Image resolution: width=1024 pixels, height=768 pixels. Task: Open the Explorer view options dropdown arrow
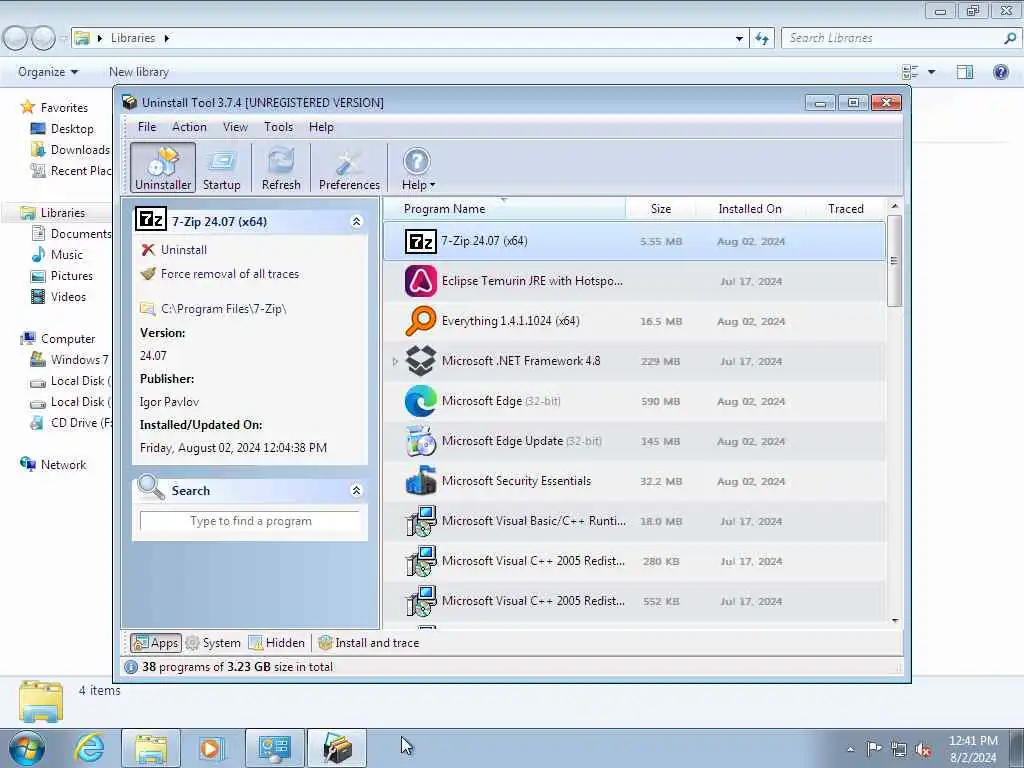coord(931,72)
